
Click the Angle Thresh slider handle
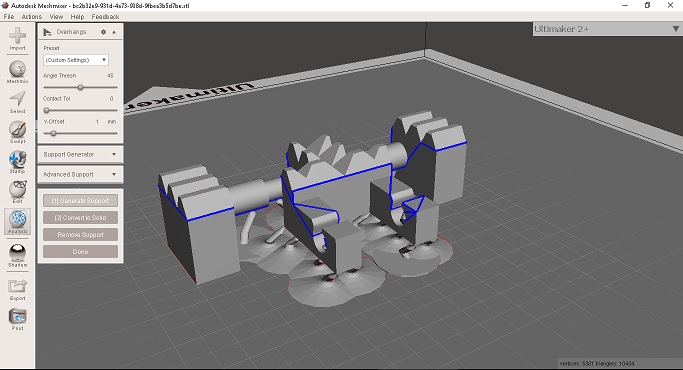(80, 87)
